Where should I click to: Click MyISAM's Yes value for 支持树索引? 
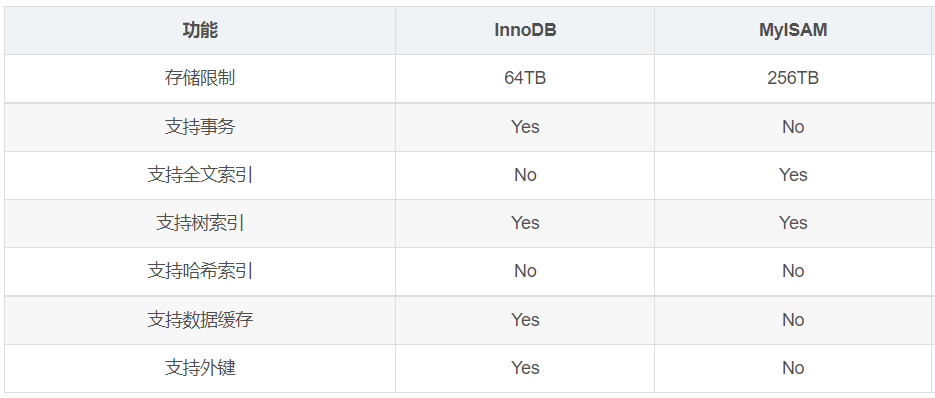(x=792, y=223)
